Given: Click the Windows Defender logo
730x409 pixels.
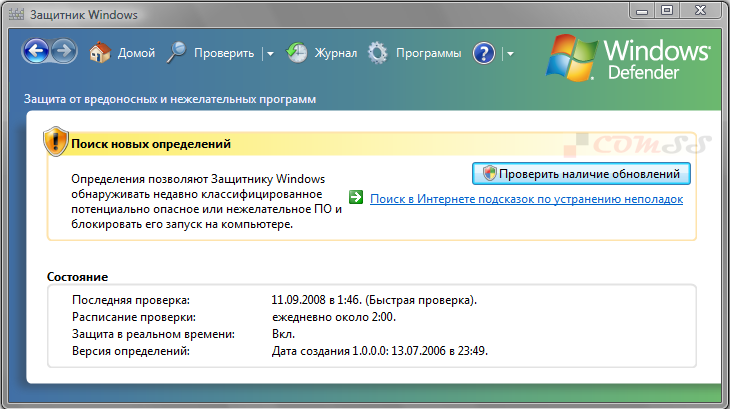Looking at the screenshot, I should pos(629,59).
